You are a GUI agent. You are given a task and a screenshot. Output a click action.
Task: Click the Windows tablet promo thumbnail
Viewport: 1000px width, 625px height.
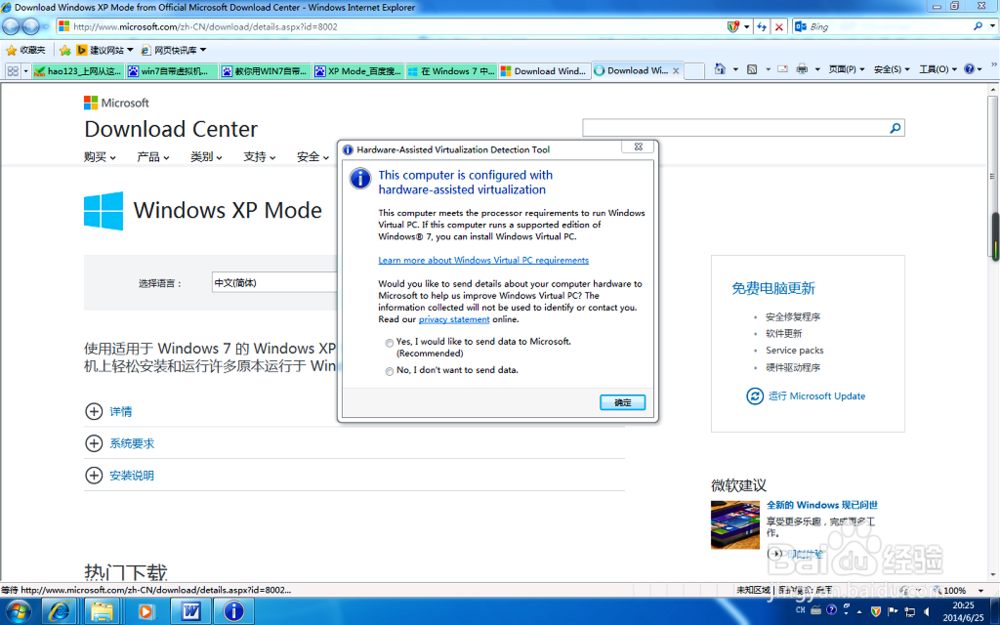pyautogui.click(x=735, y=525)
